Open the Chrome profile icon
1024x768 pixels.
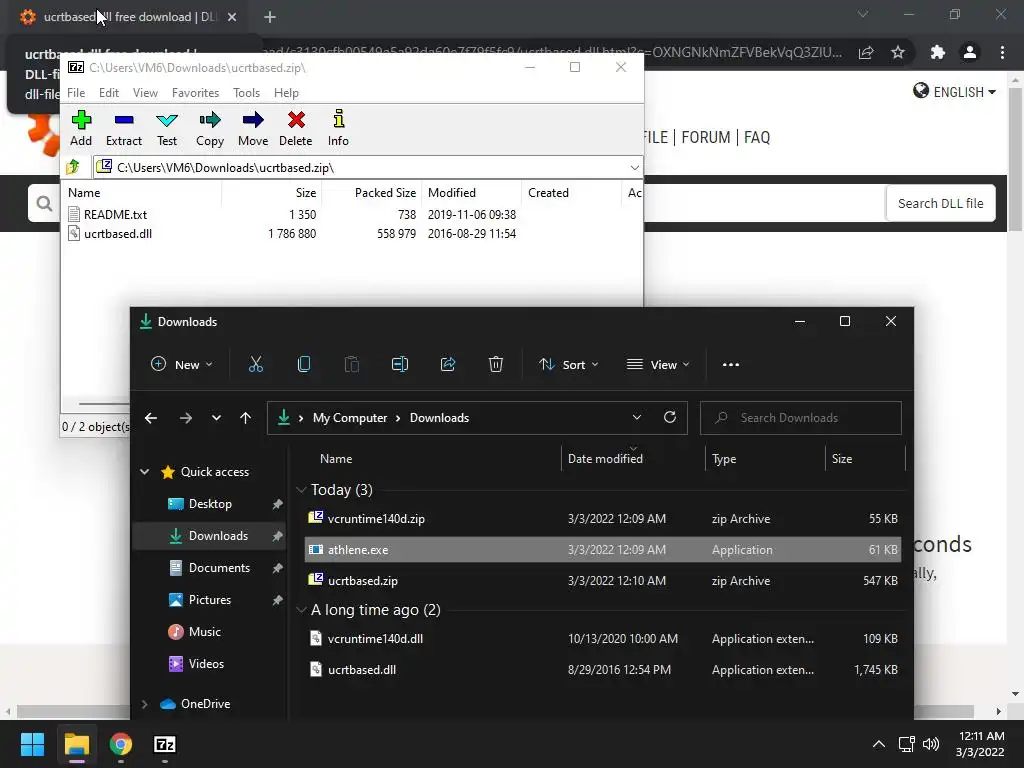click(x=970, y=52)
